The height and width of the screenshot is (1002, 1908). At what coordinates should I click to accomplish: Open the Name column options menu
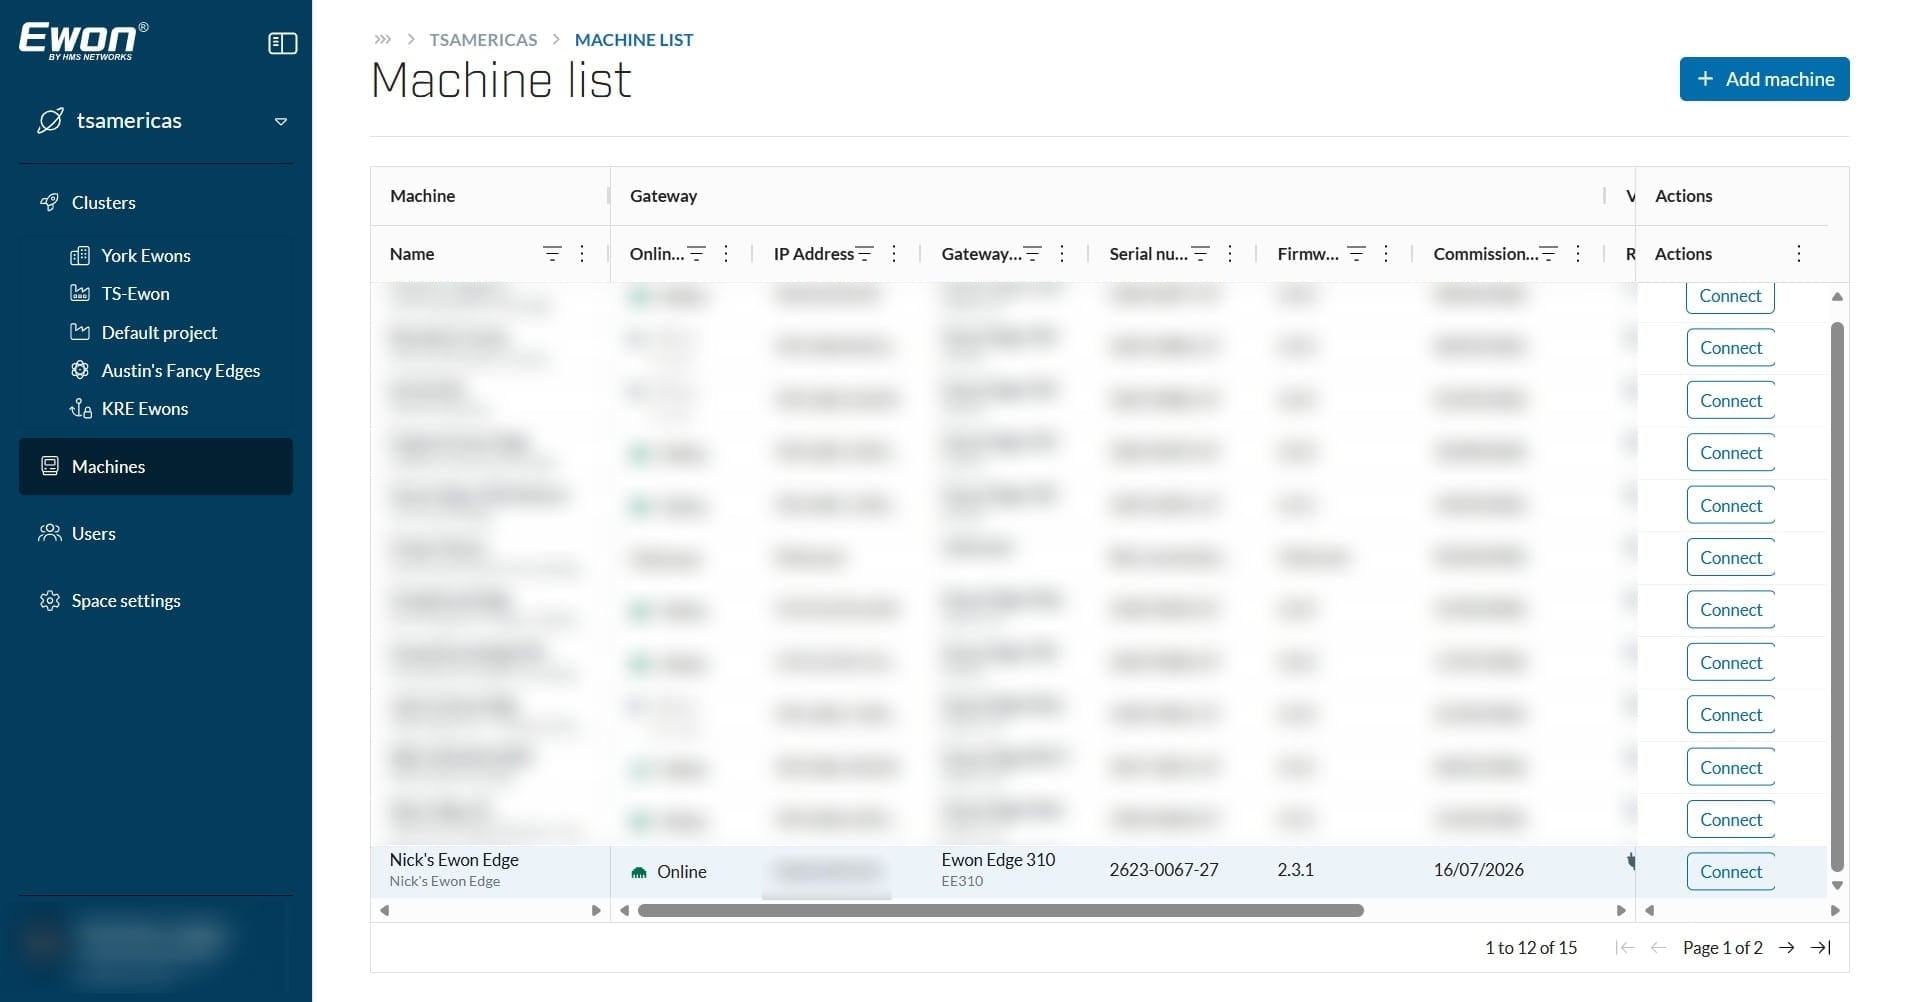582,254
